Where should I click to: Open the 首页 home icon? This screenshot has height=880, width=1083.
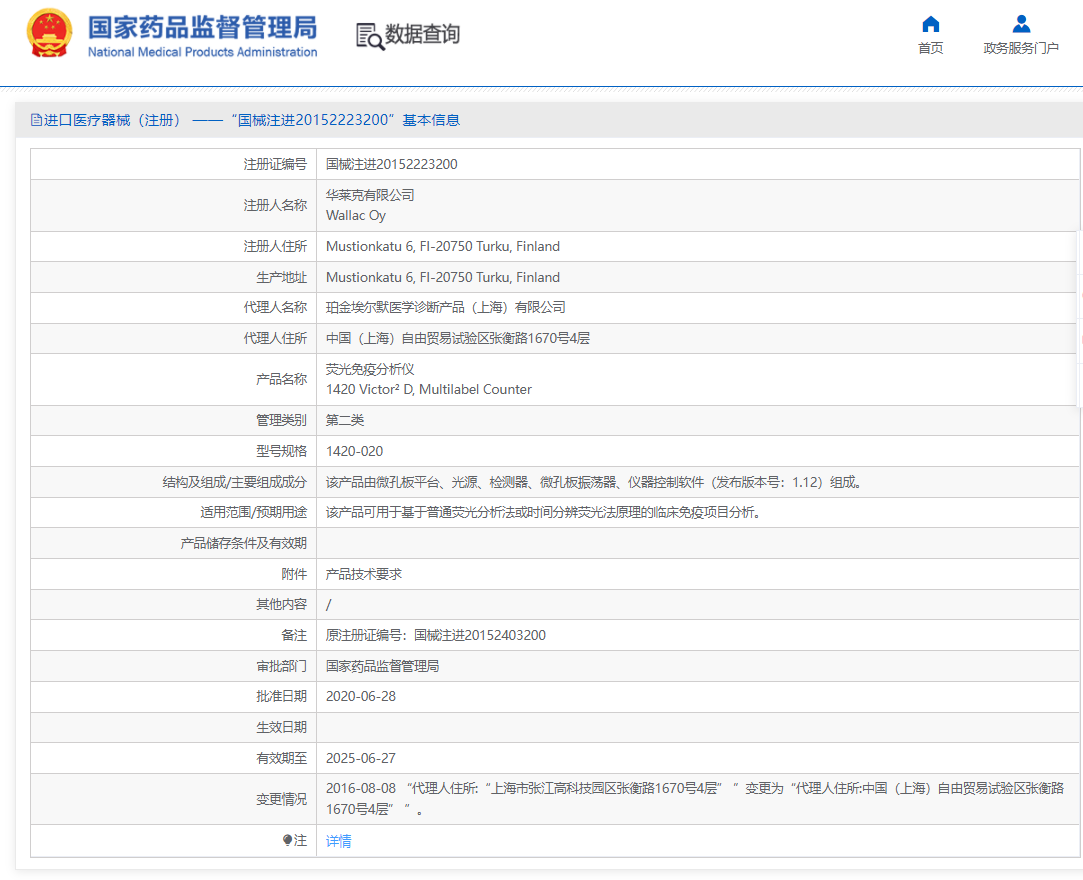coord(930,24)
